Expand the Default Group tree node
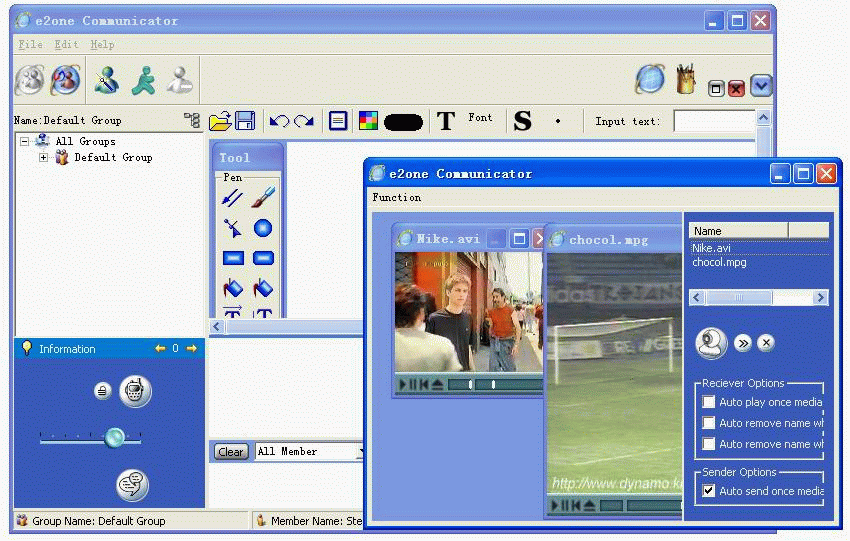Viewport: 850px width, 541px height. coord(44,157)
